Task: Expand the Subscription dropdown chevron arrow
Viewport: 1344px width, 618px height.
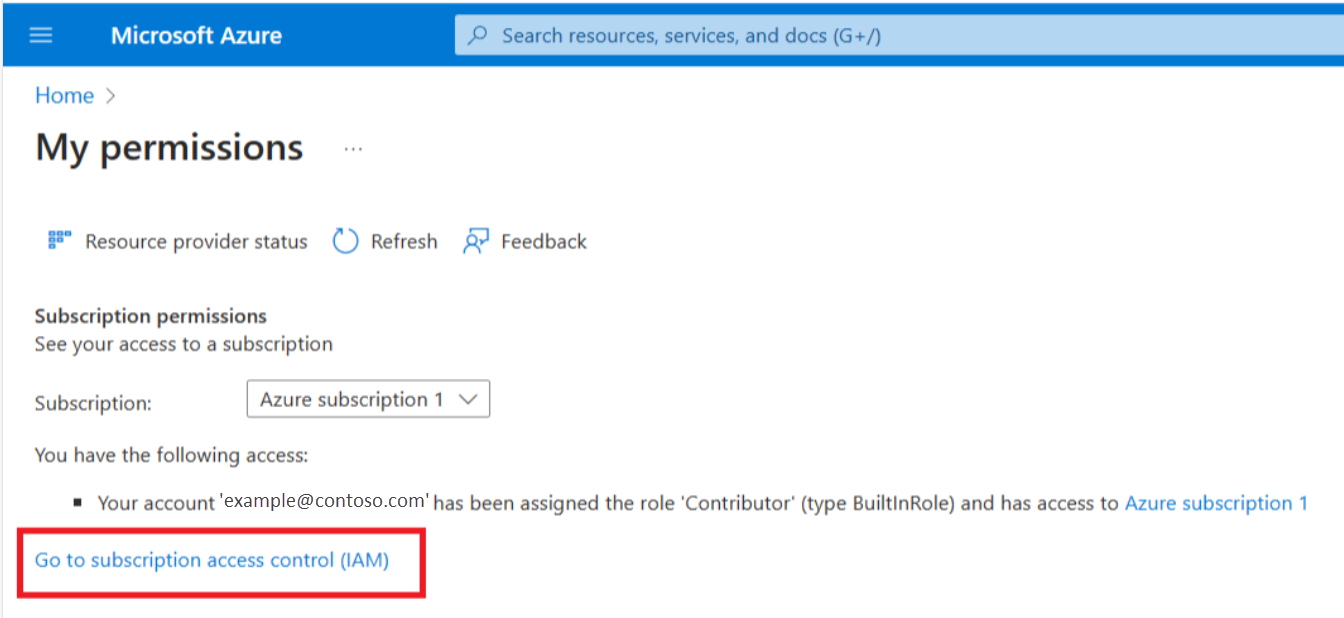Action: [467, 400]
